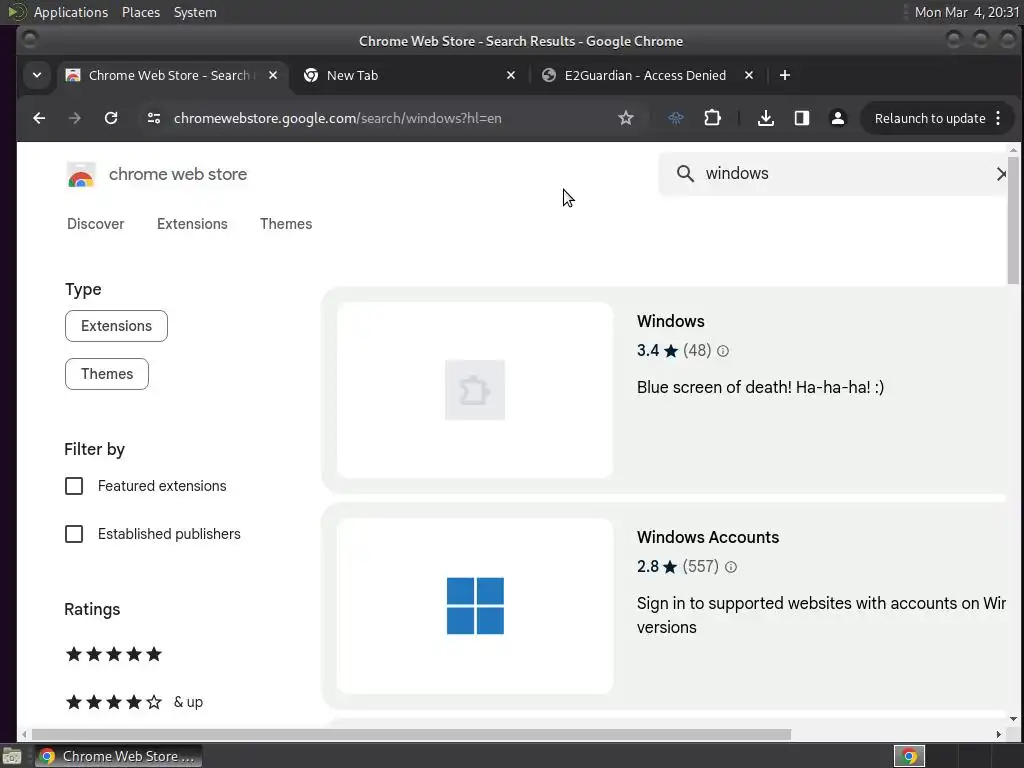Click the Chrome workspace icon in bottom panel
This screenshot has width=1024, height=768.
[x=909, y=756]
